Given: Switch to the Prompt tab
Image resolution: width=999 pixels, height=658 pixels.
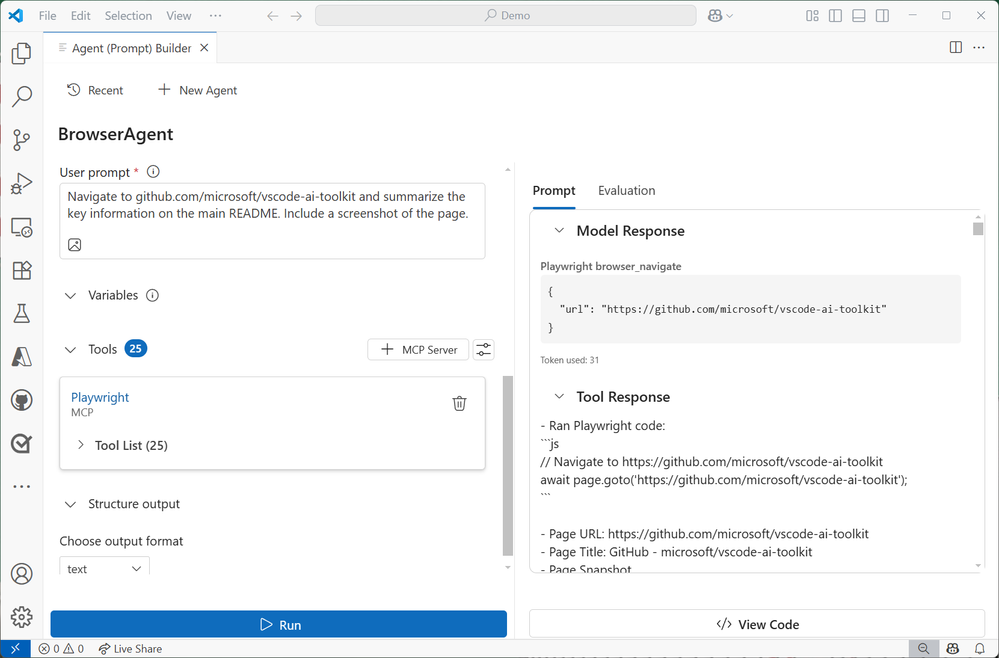Looking at the screenshot, I should pos(554,190).
